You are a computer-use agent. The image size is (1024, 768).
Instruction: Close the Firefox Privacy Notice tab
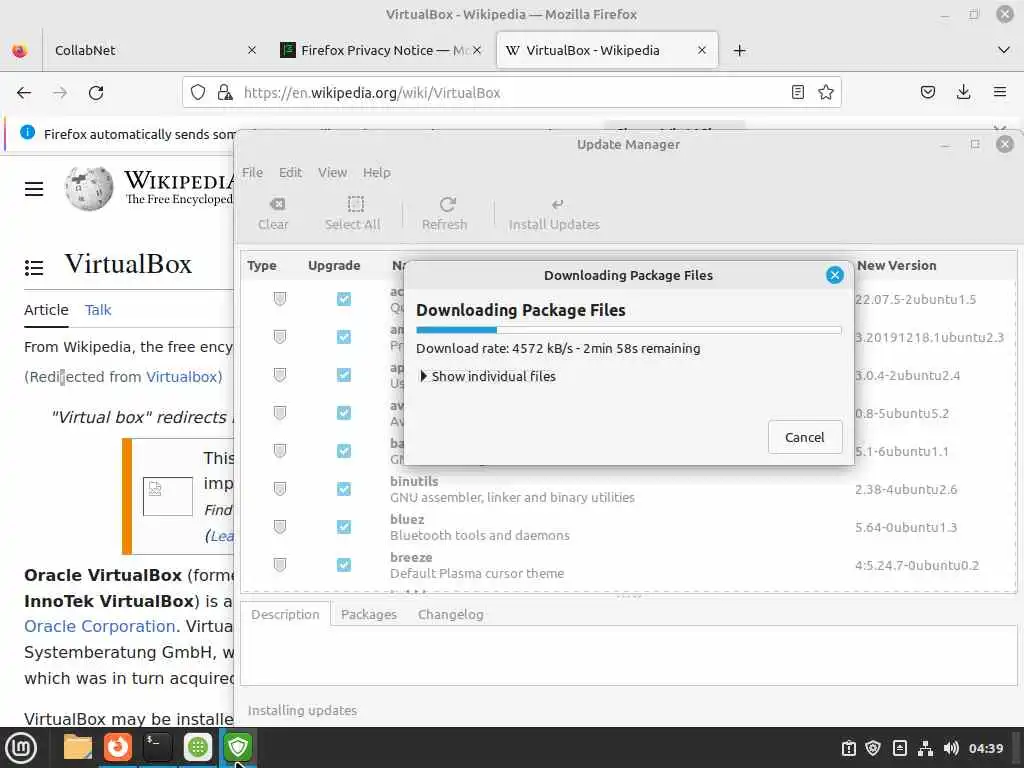pyautogui.click(x=477, y=50)
